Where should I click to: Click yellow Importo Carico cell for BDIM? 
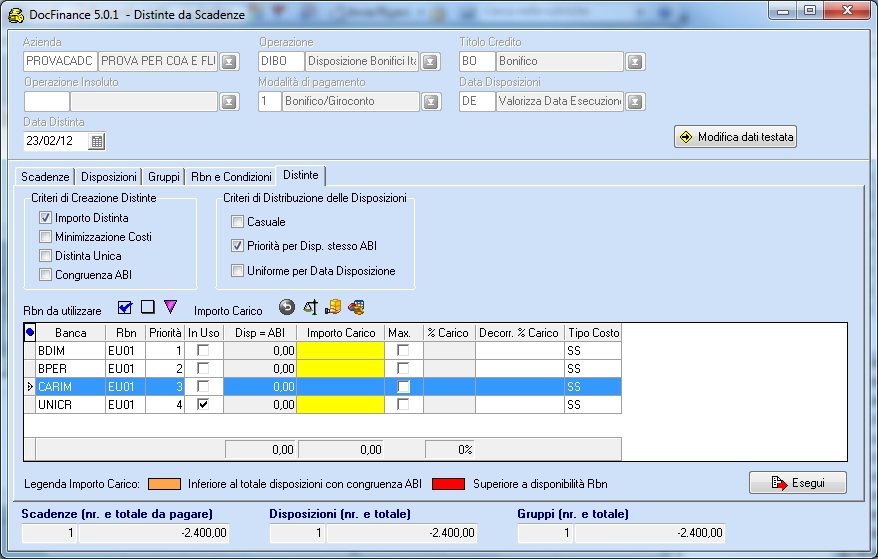coord(340,351)
